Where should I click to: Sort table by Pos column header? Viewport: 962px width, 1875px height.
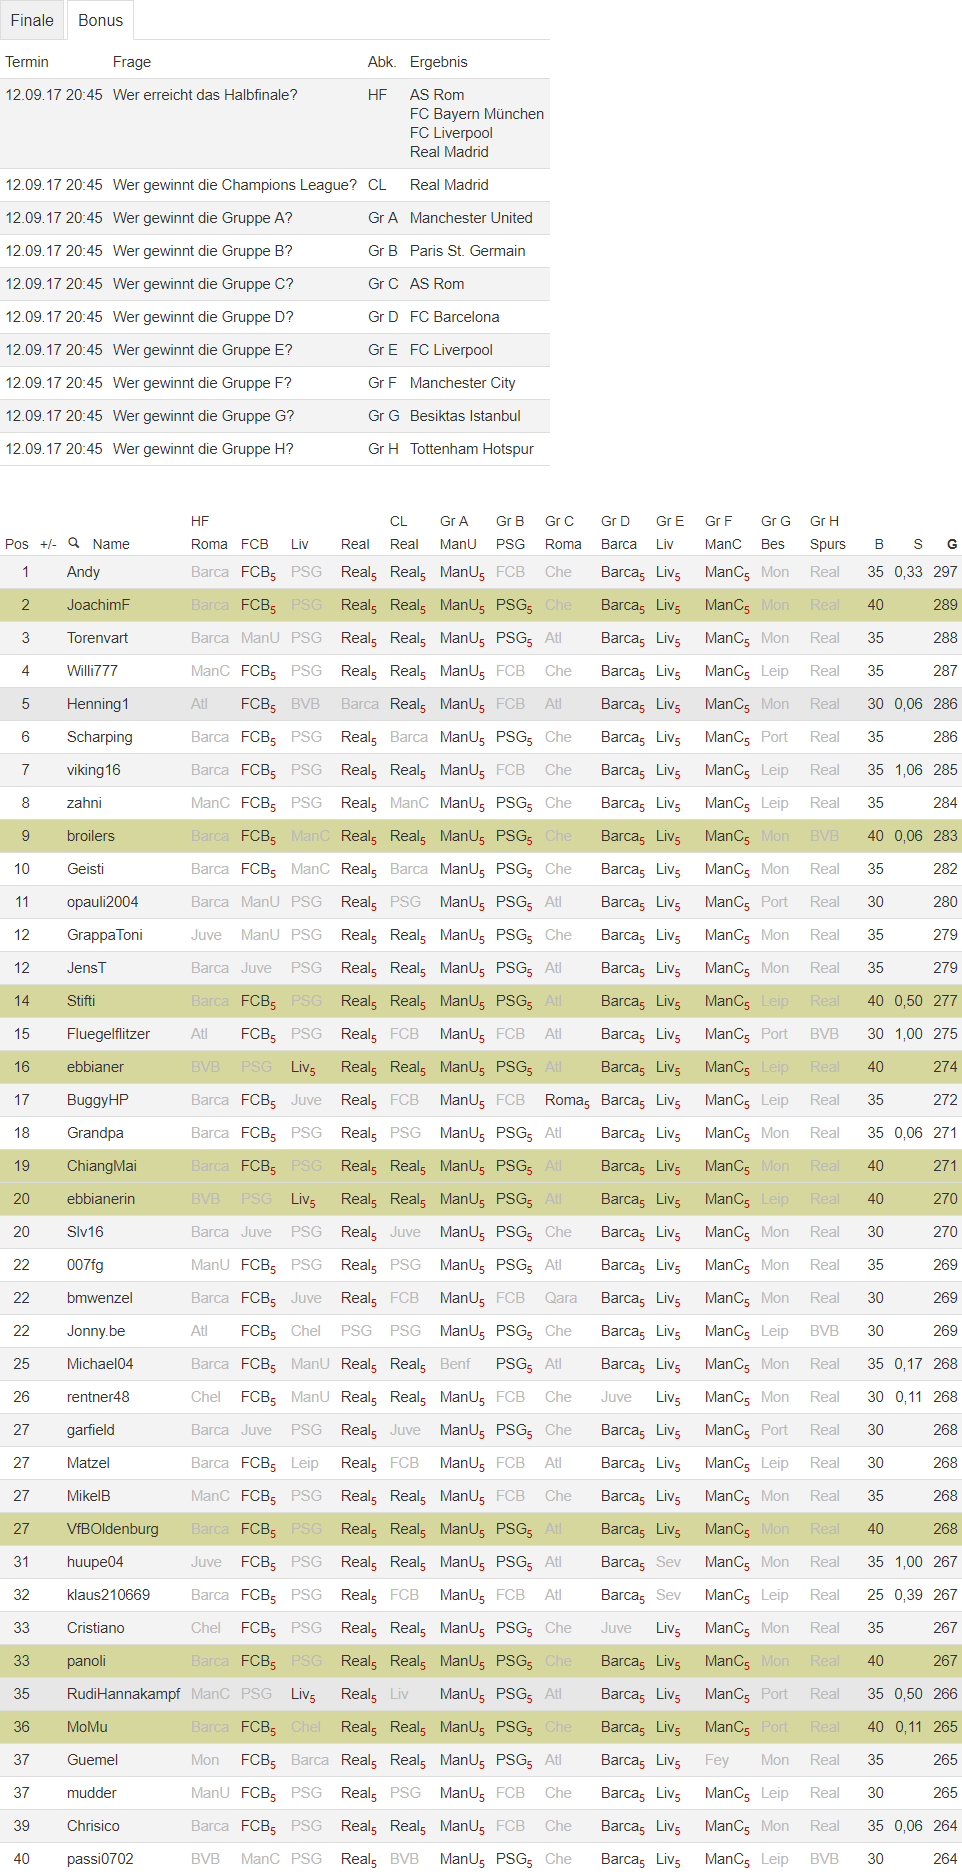16,544
